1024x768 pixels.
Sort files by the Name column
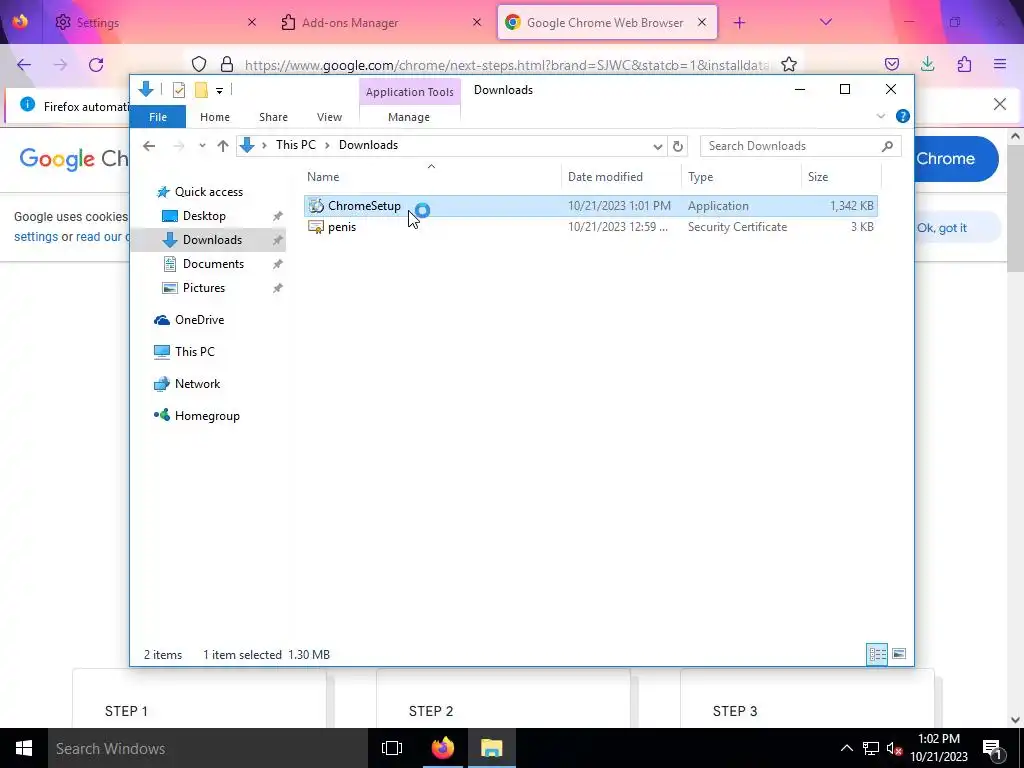(x=432, y=177)
